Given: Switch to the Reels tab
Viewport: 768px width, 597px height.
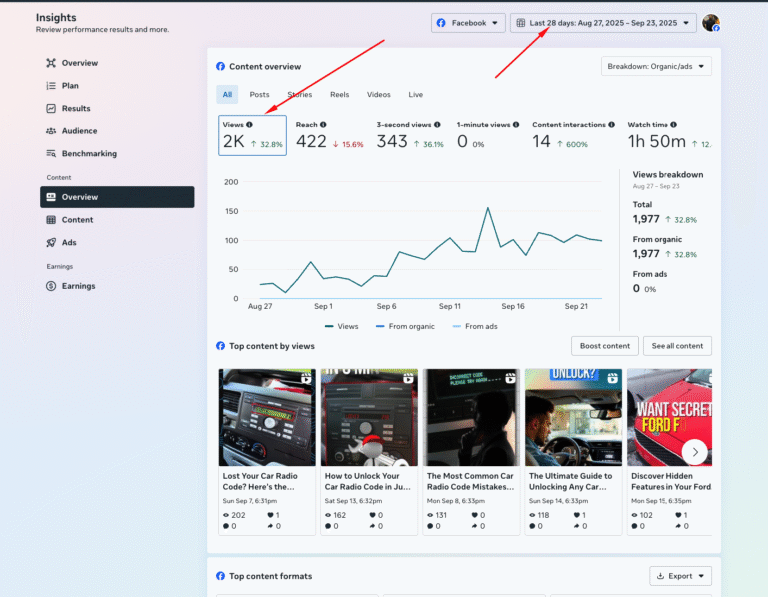Looking at the screenshot, I should (x=340, y=95).
